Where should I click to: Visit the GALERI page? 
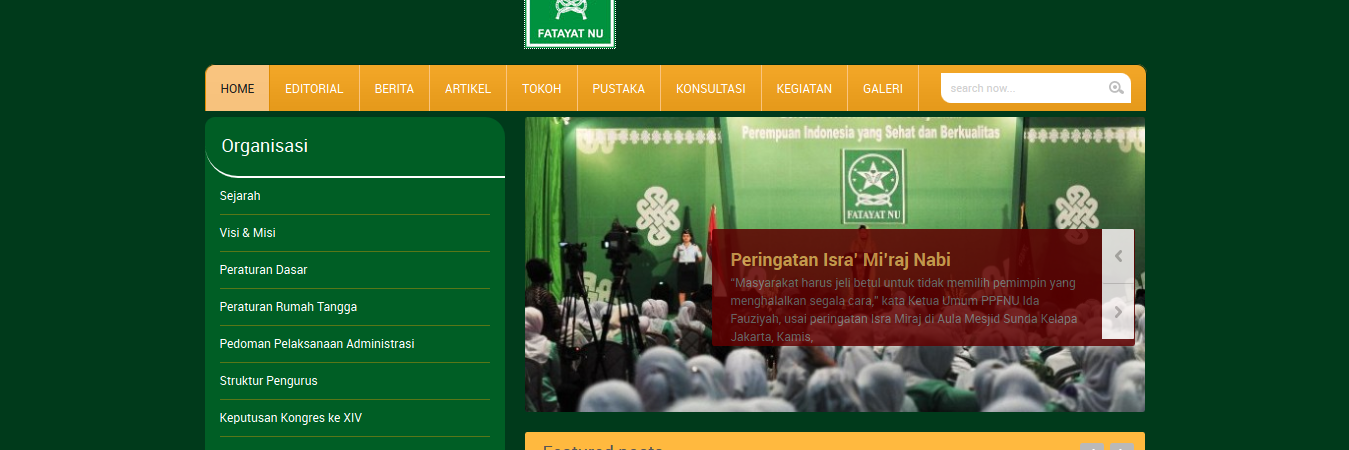point(883,88)
